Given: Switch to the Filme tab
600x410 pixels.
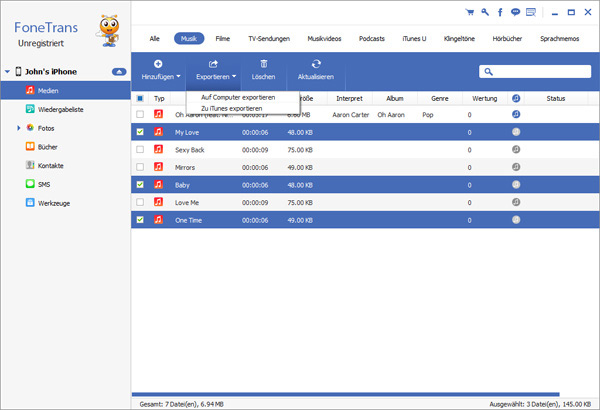Looking at the screenshot, I should point(222,39).
